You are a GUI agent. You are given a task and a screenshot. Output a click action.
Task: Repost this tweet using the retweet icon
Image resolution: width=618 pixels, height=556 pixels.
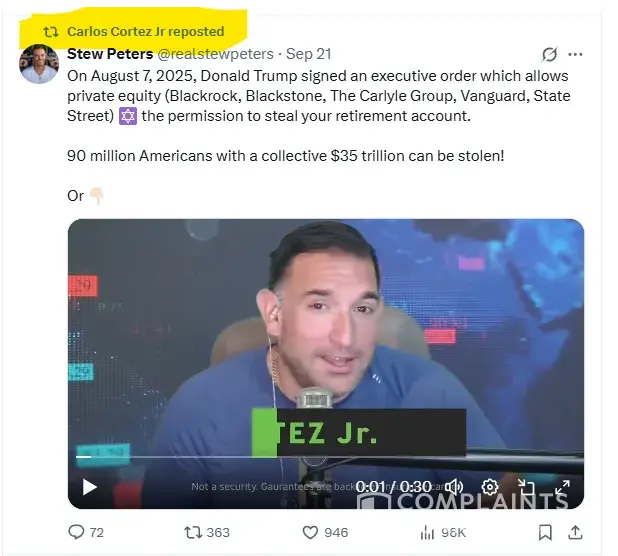[x=193, y=532]
